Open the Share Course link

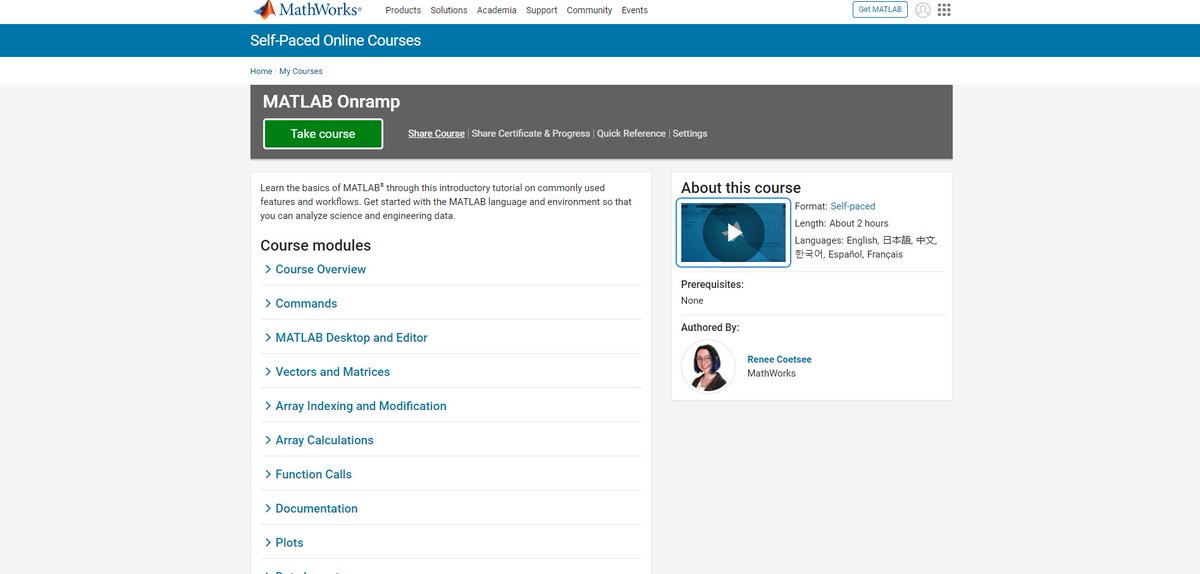click(436, 133)
